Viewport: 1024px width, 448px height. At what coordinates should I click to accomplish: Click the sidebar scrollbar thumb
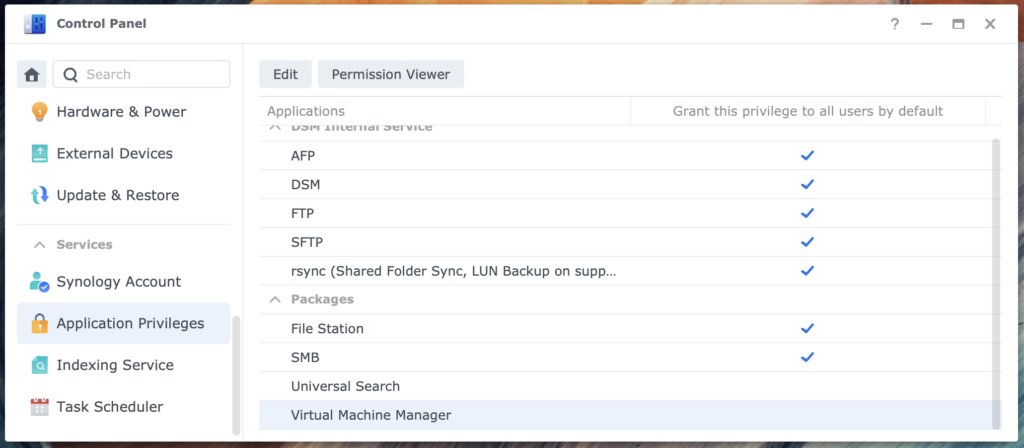click(236, 375)
